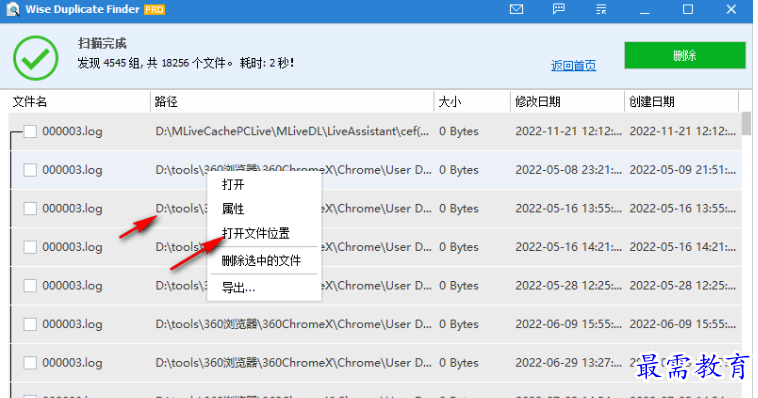This screenshot has width=758, height=398.
Task: Check the file modified 2022-05-16 14:21
Action: click(x=30, y=247)
